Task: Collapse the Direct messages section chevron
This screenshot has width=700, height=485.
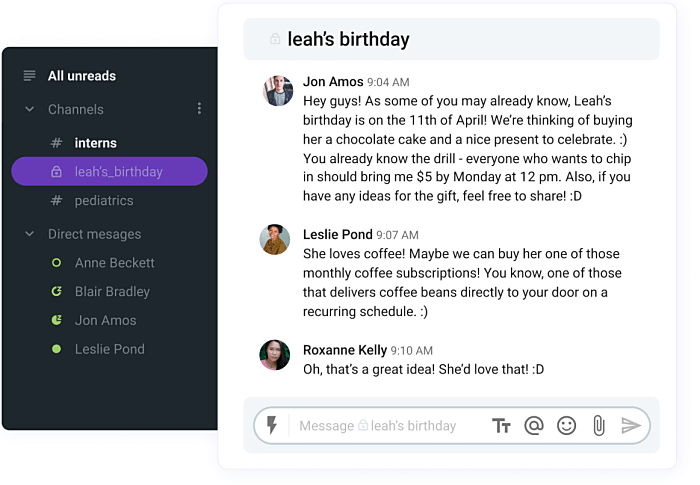Action: (29, 234)
